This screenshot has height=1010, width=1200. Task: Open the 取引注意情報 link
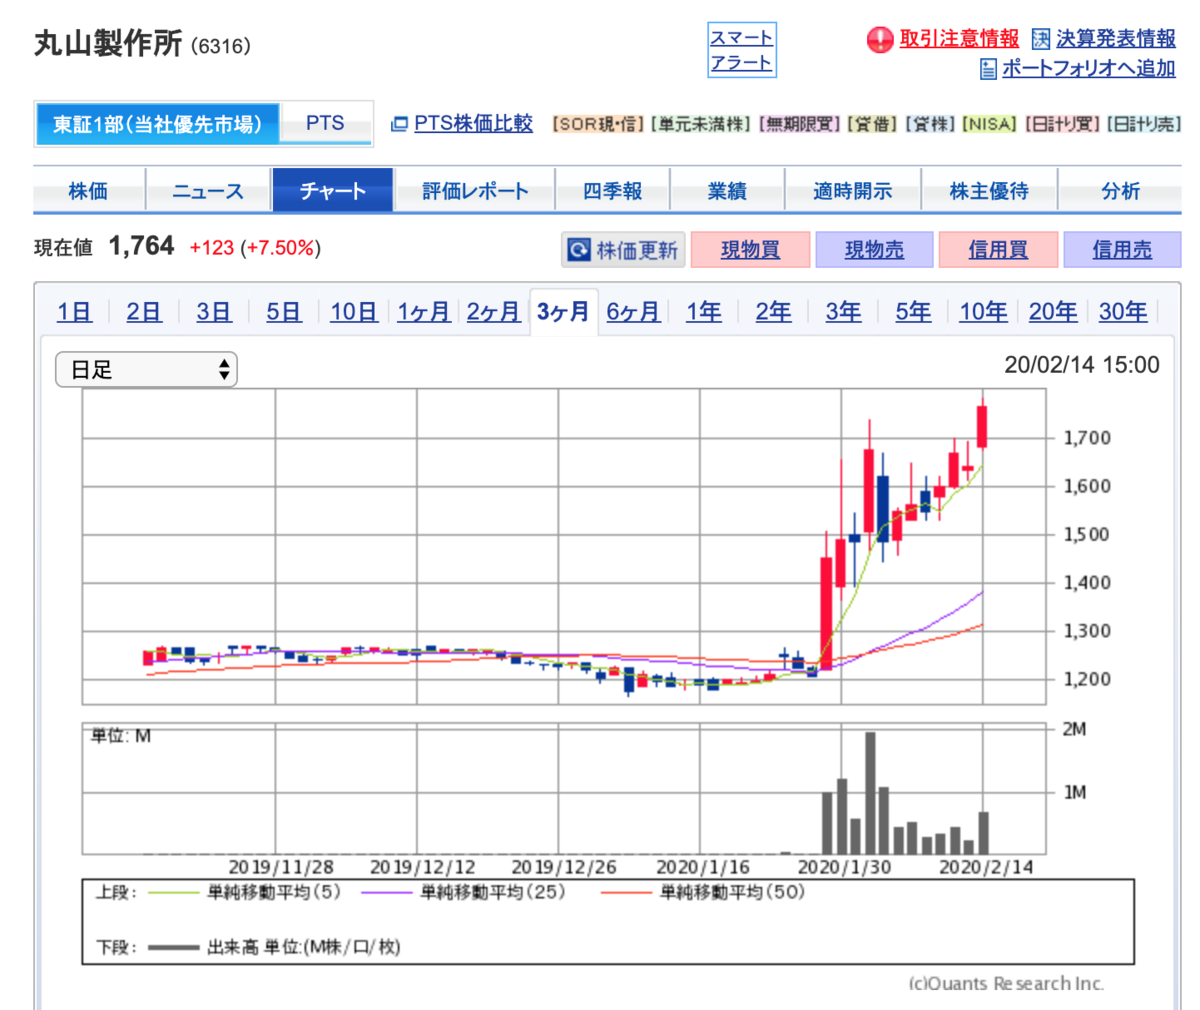pyautogui.click(x=958, y=39)
